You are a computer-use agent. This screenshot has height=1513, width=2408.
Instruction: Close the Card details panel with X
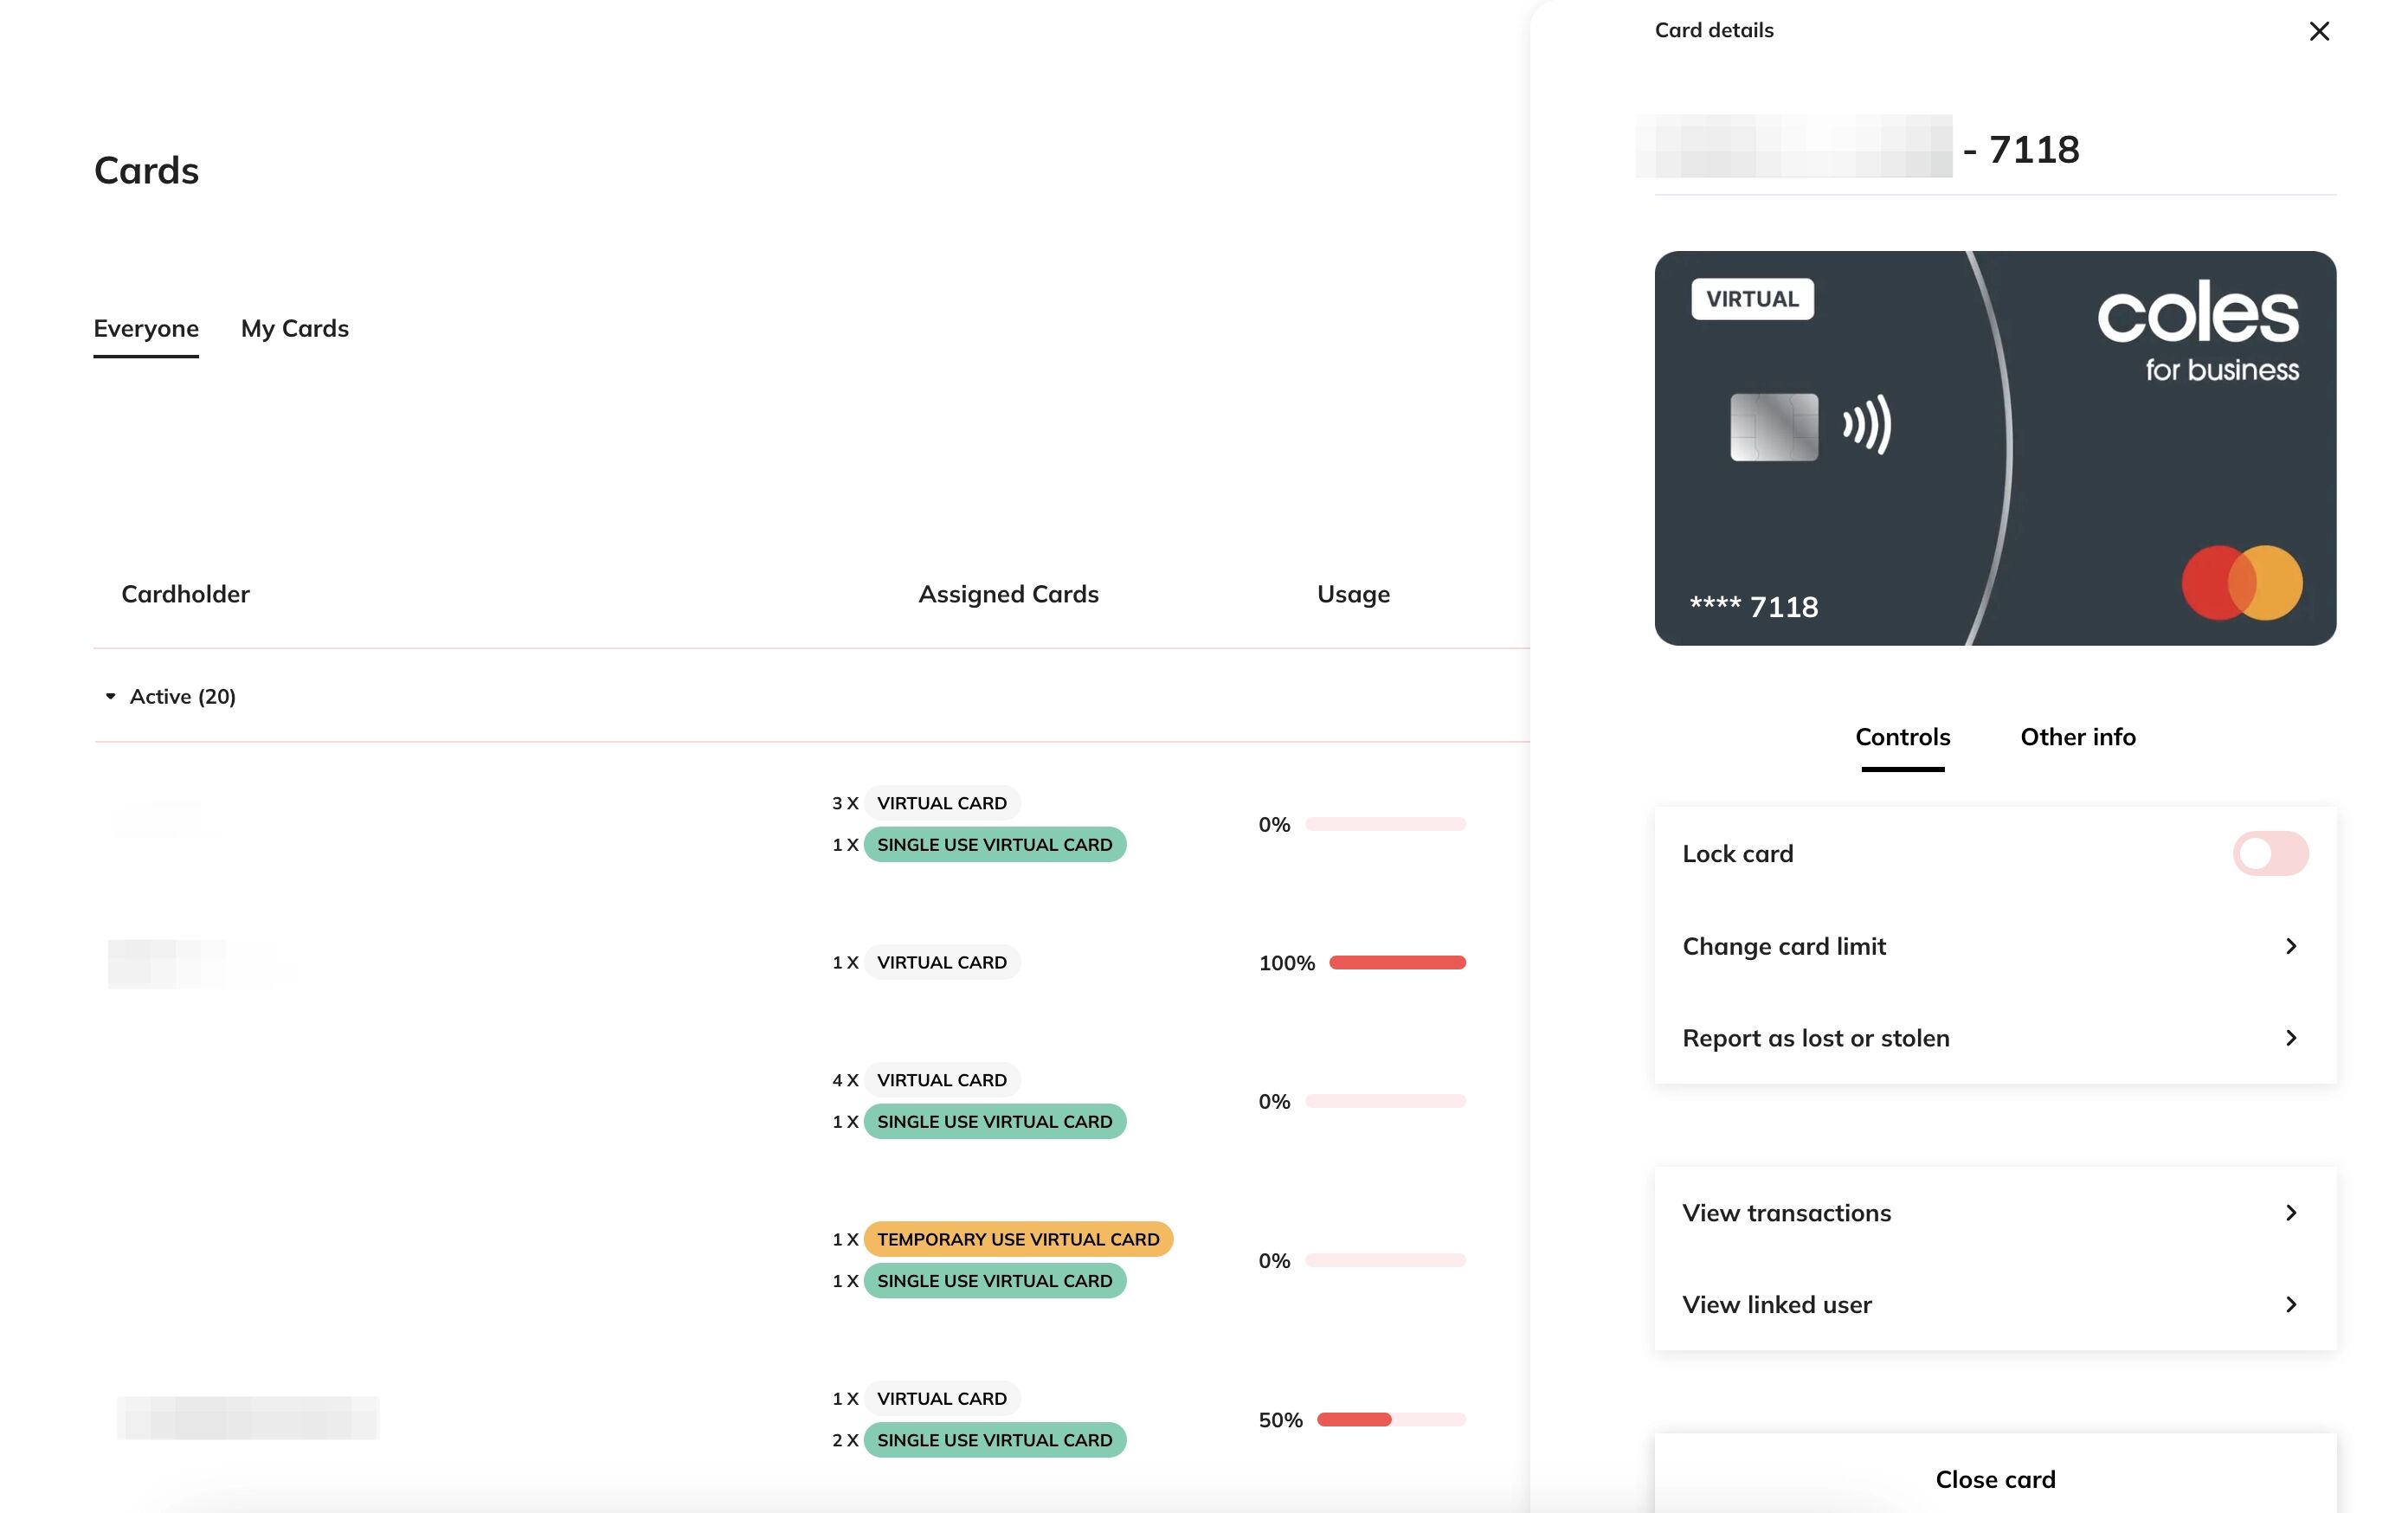(2319, 31)
